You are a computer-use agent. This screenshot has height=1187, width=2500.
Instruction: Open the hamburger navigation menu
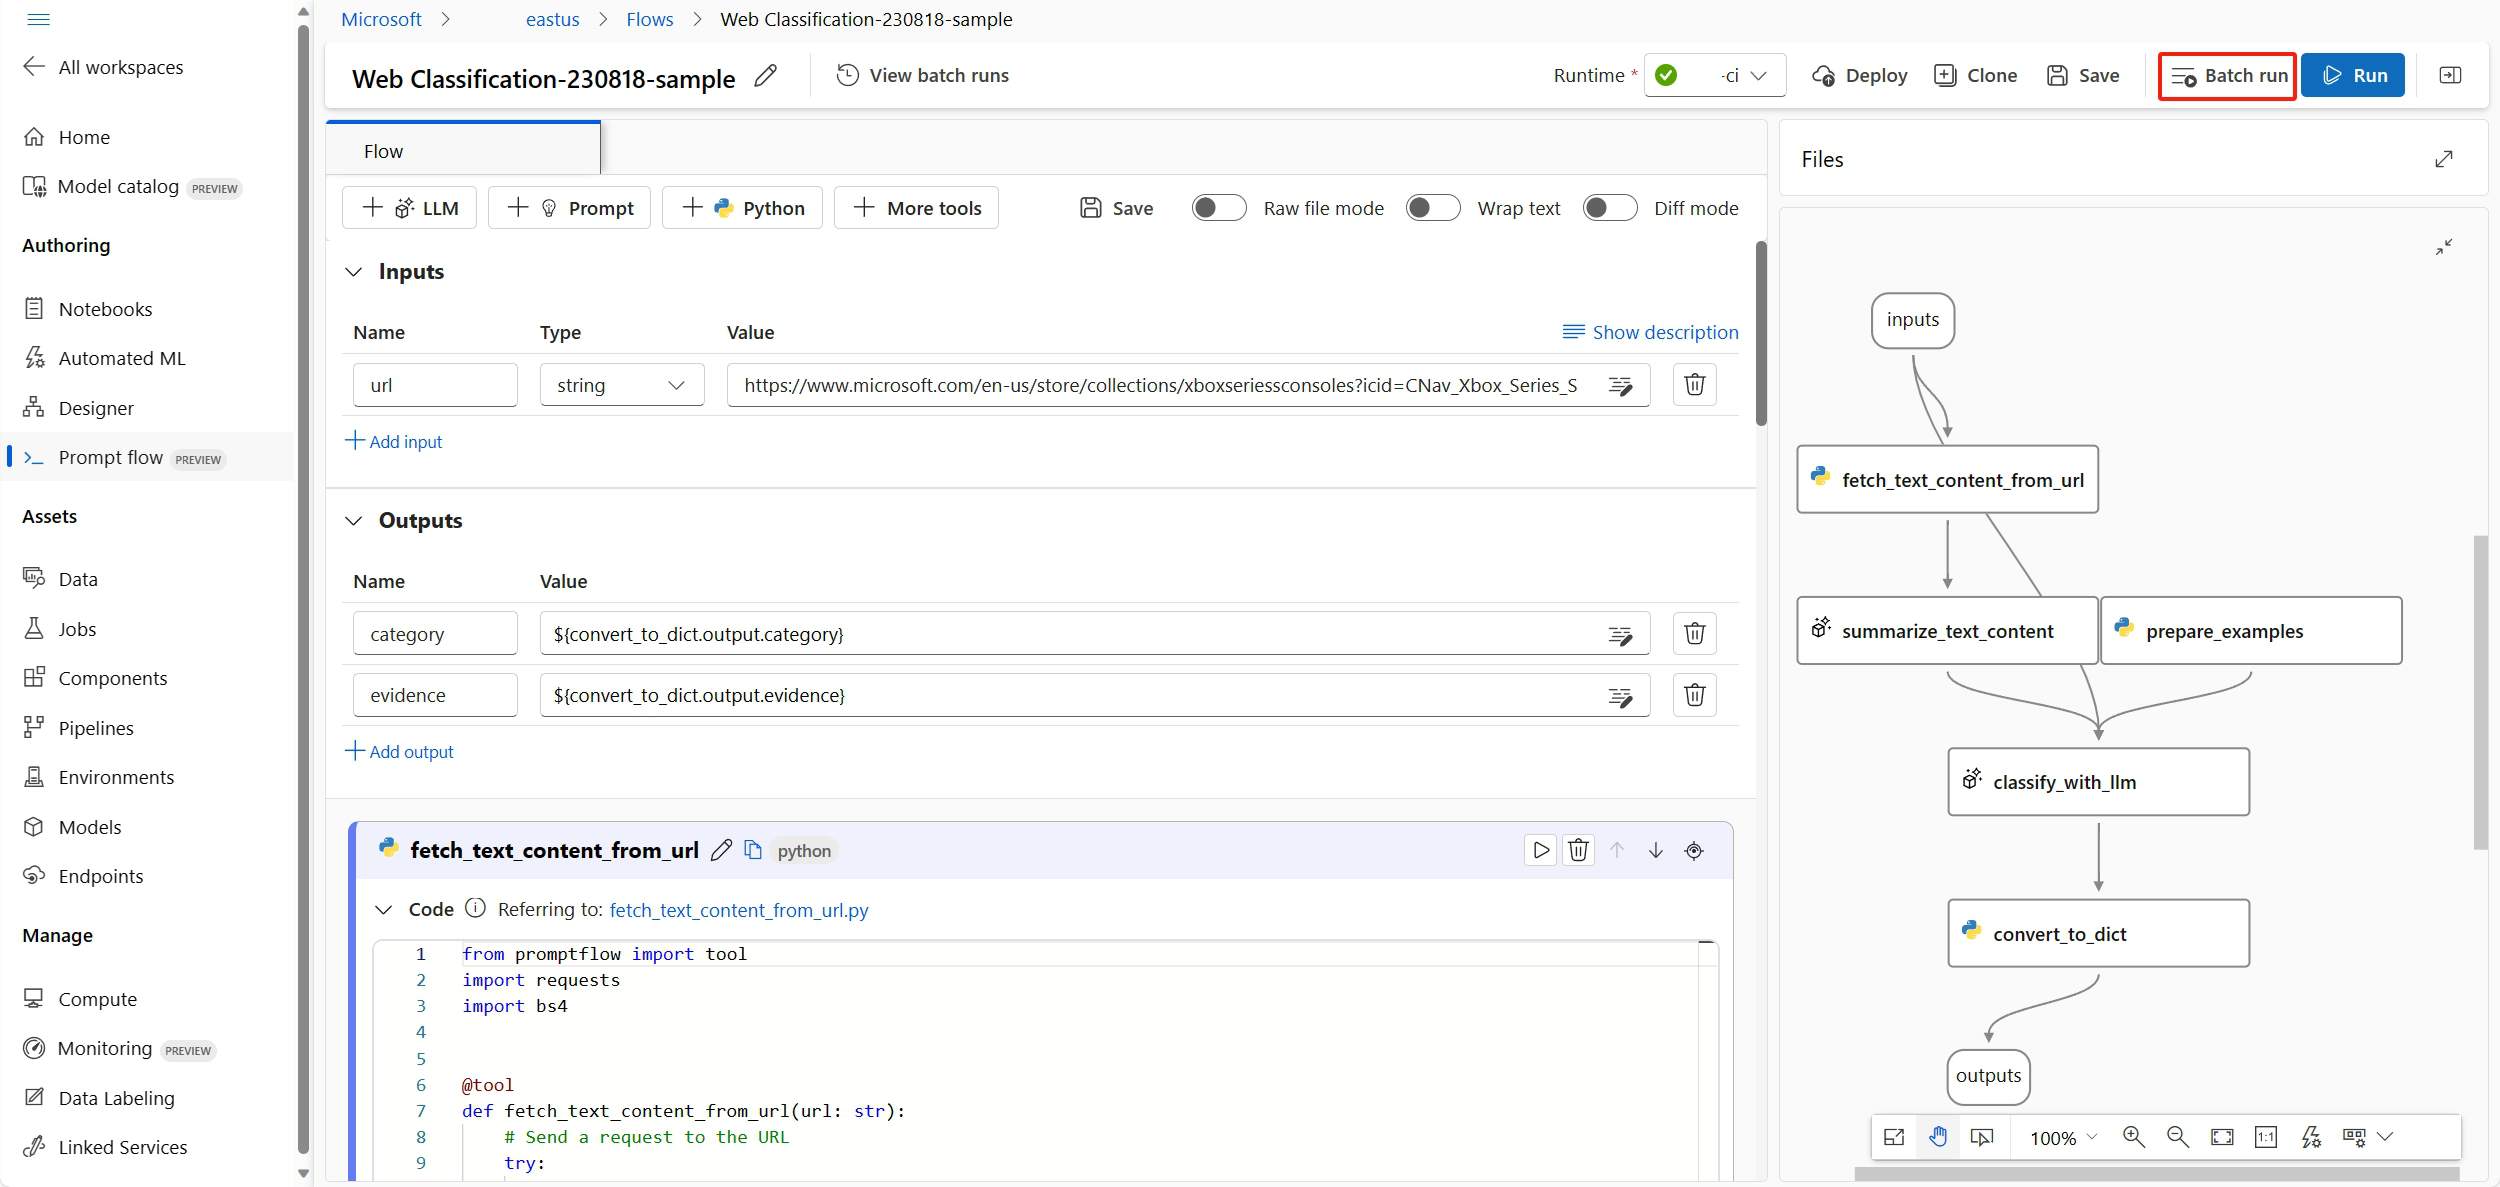click(x=38, y=19)
